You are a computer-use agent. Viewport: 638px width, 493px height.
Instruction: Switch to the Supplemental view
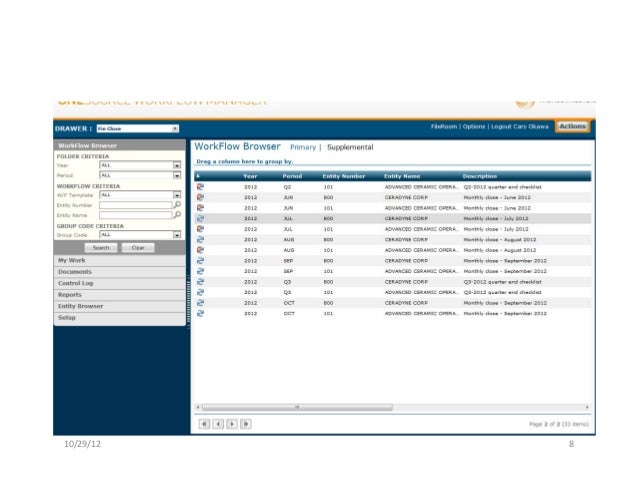point(350,147)
